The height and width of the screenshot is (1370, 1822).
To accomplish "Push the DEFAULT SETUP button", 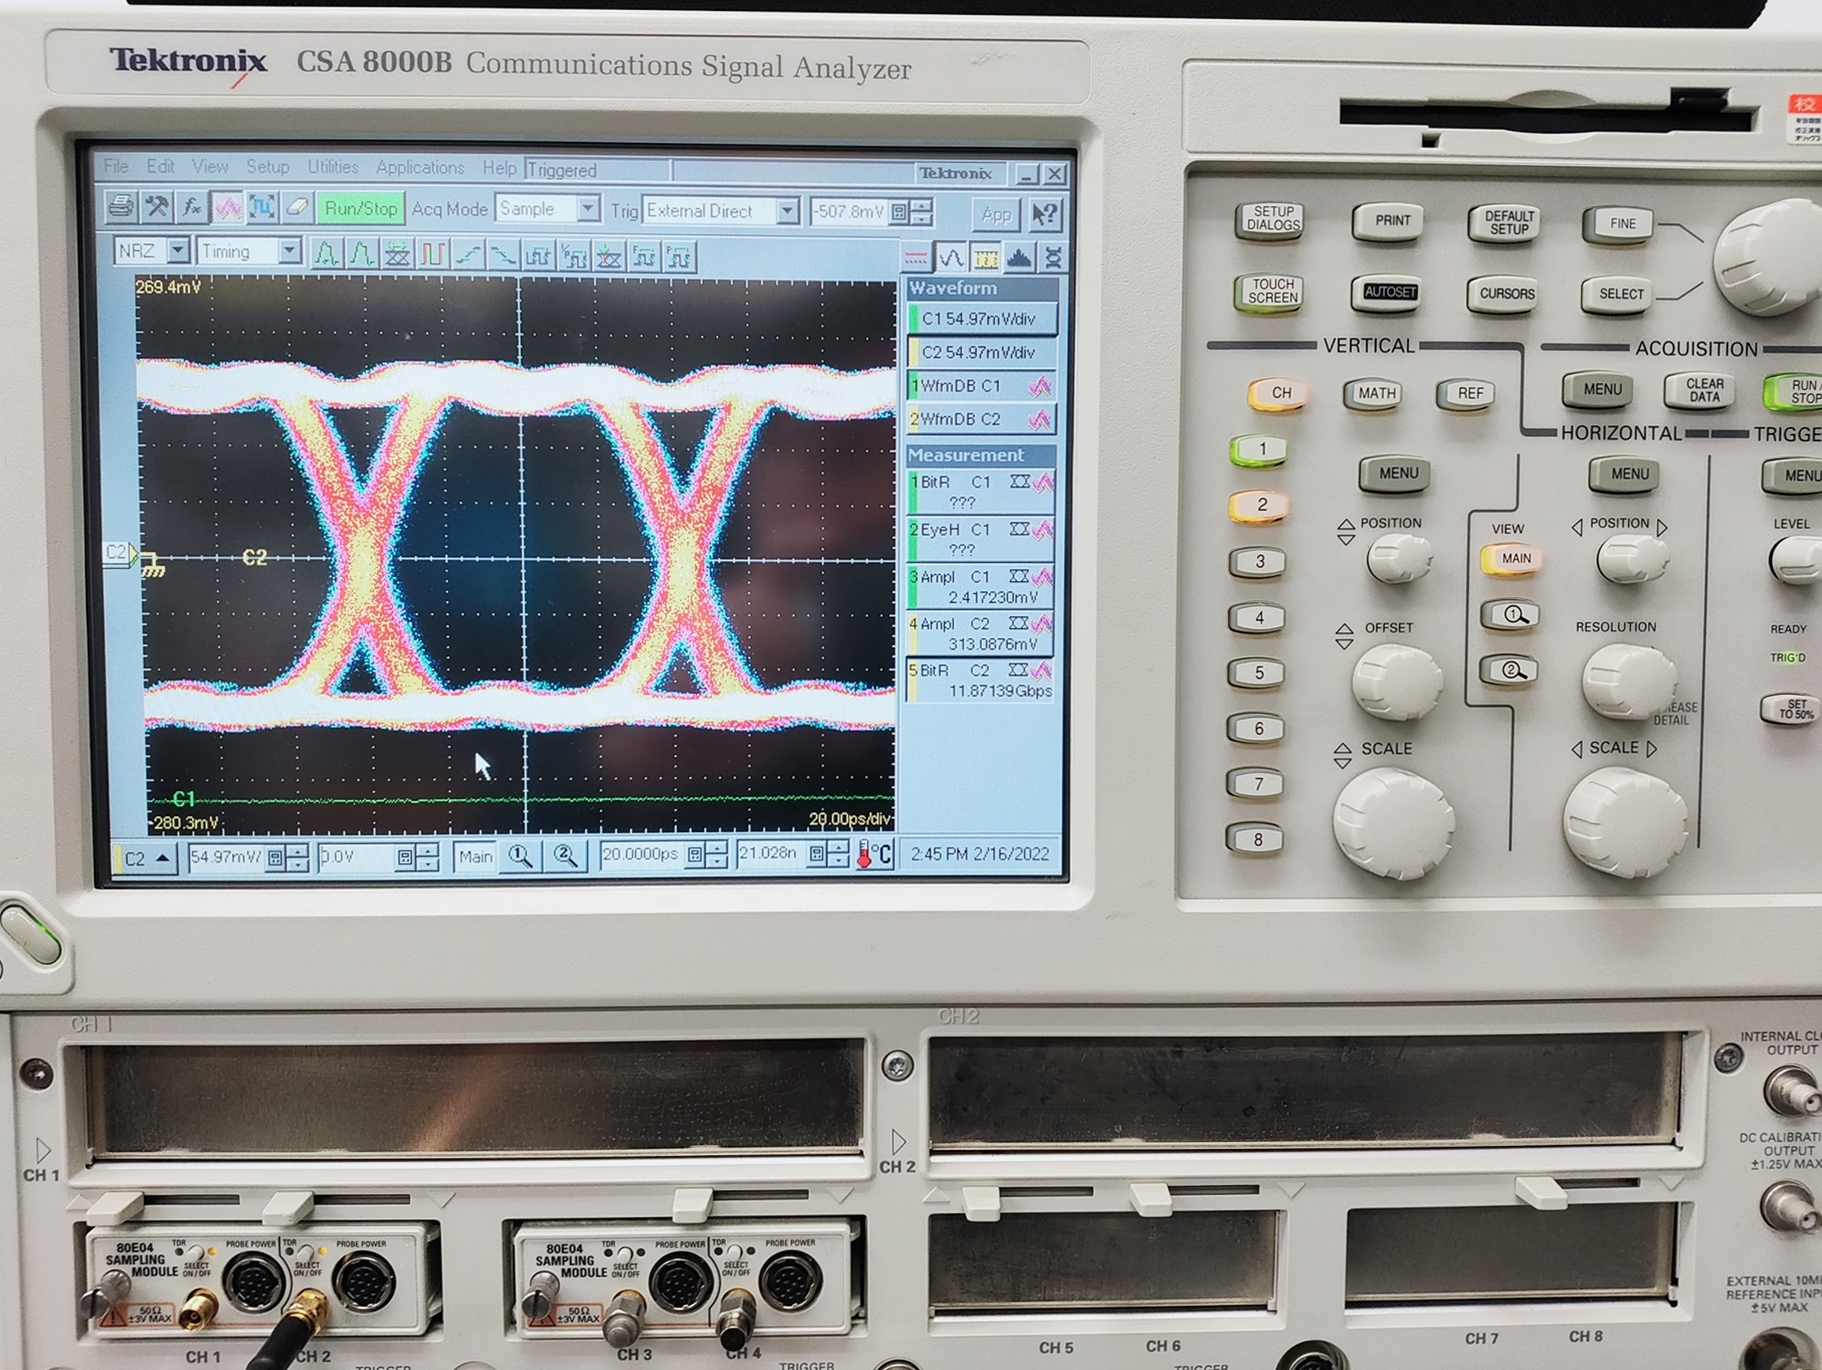I will point(1508,222).
